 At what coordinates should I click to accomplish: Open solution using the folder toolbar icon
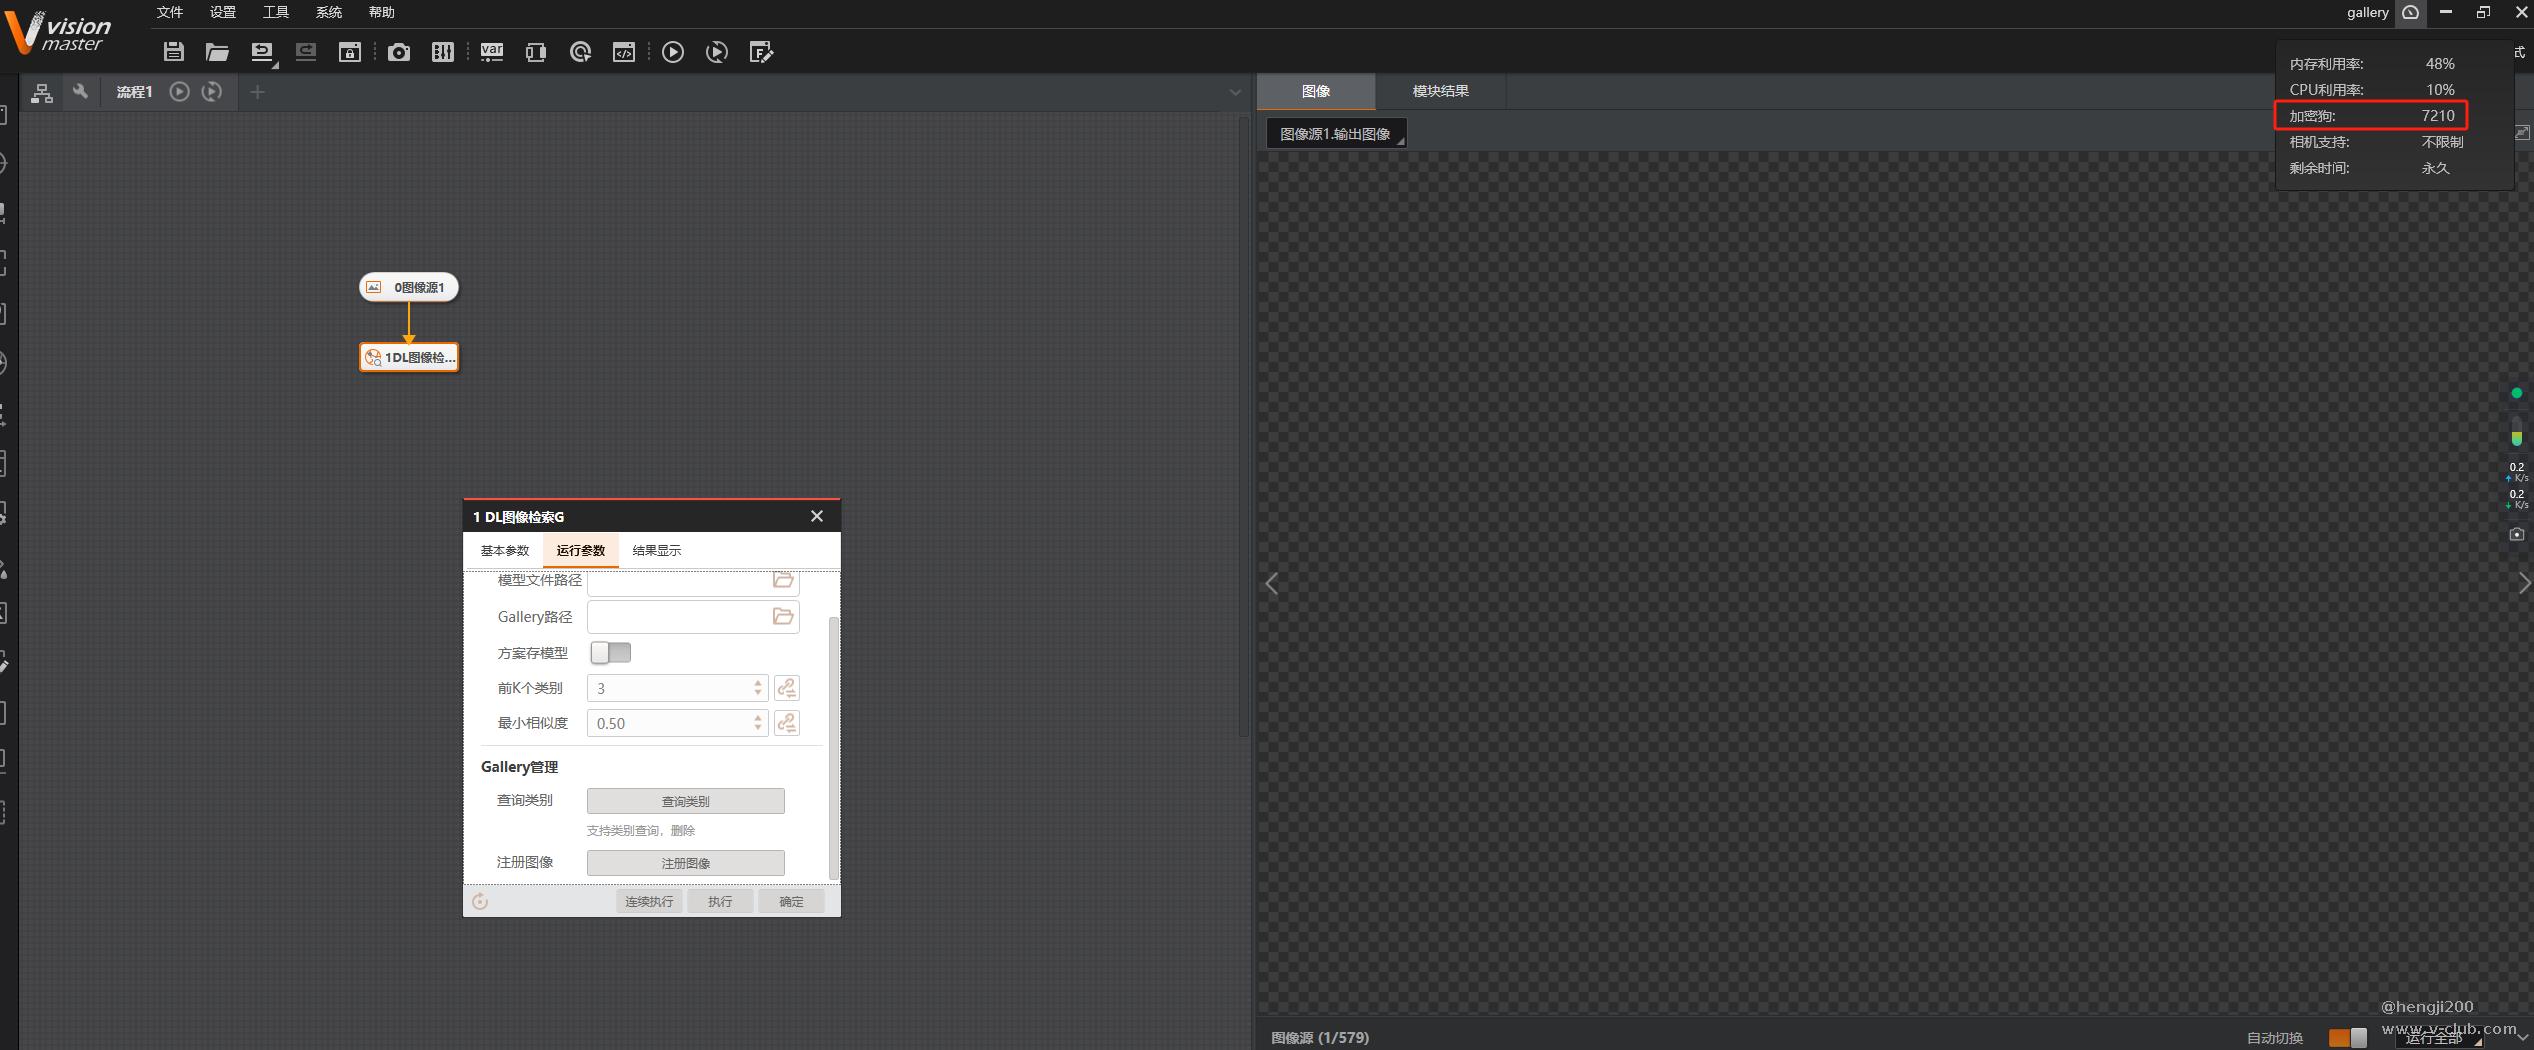(x=217, y=52)
